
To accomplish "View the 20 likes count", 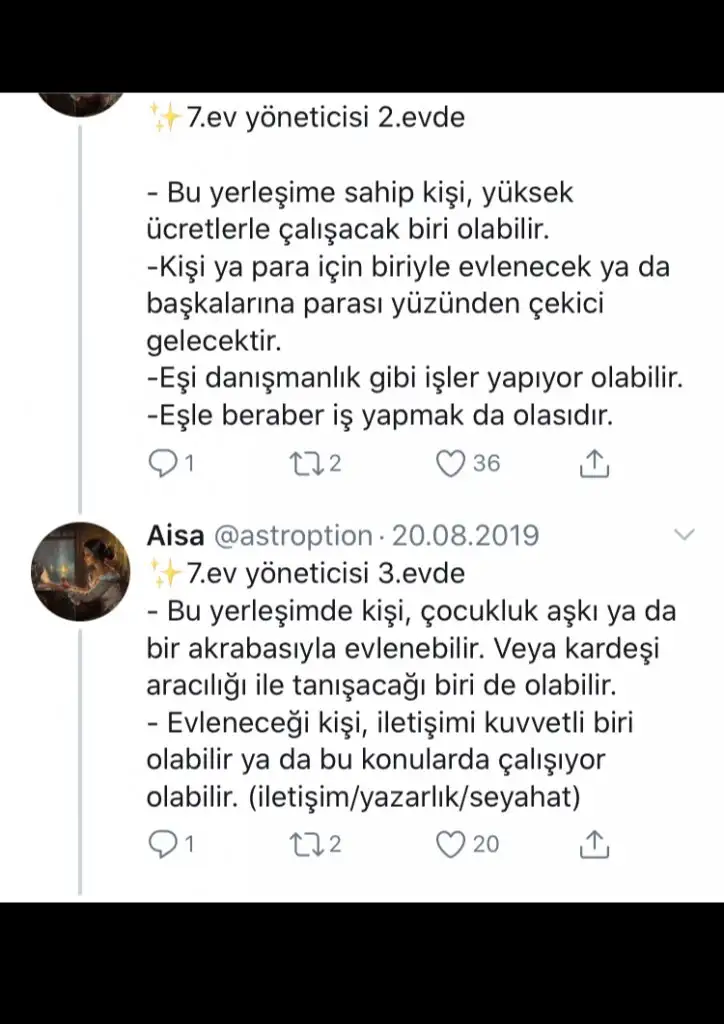I will coord(486,845).
